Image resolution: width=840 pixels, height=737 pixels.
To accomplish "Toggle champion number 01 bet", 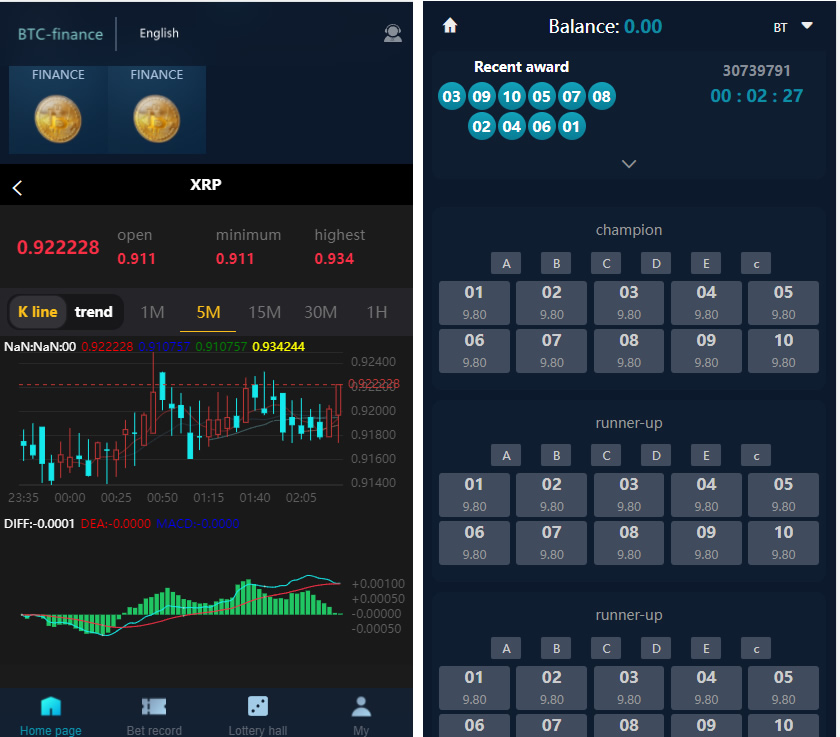I will coord(474,302).
